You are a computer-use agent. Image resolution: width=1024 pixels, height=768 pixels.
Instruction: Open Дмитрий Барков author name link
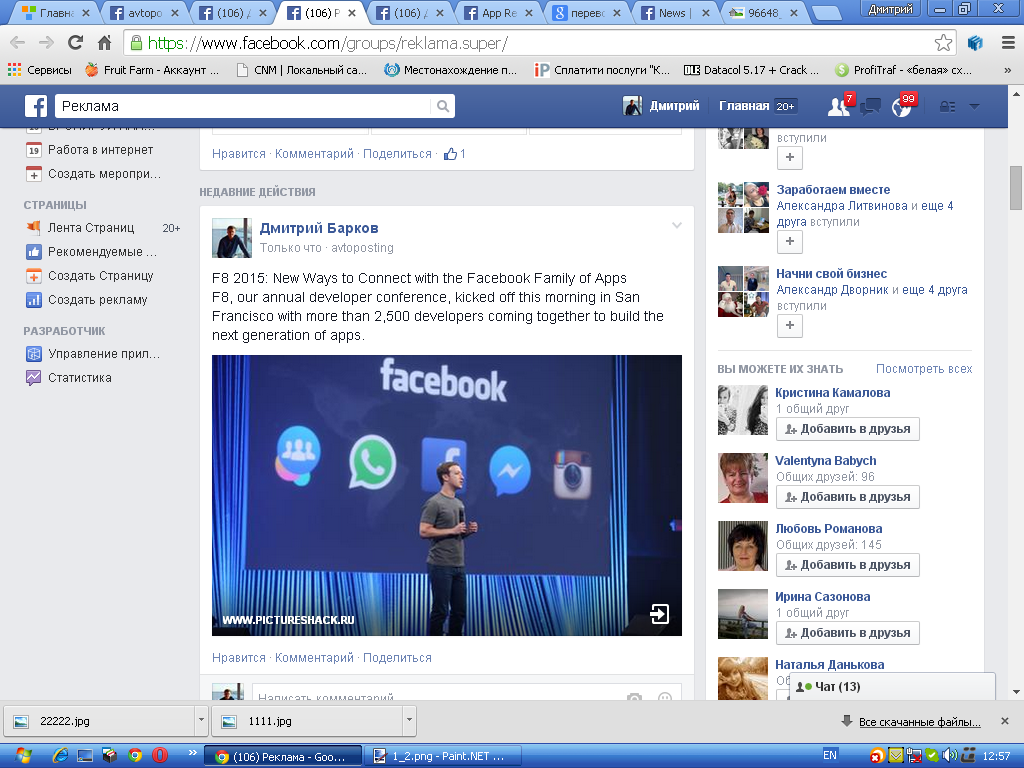pos(319,228)
